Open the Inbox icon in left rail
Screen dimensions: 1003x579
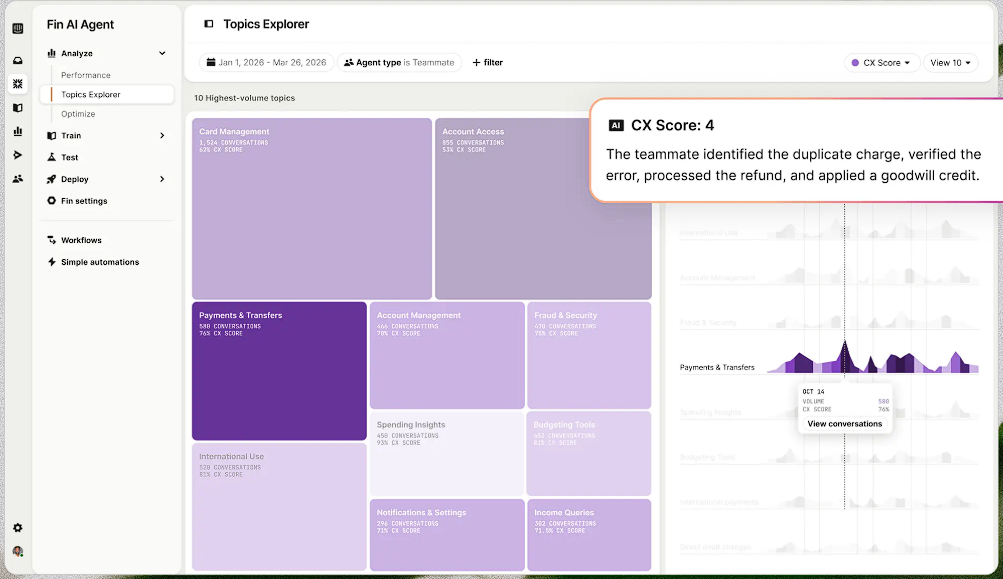[17, 60]
